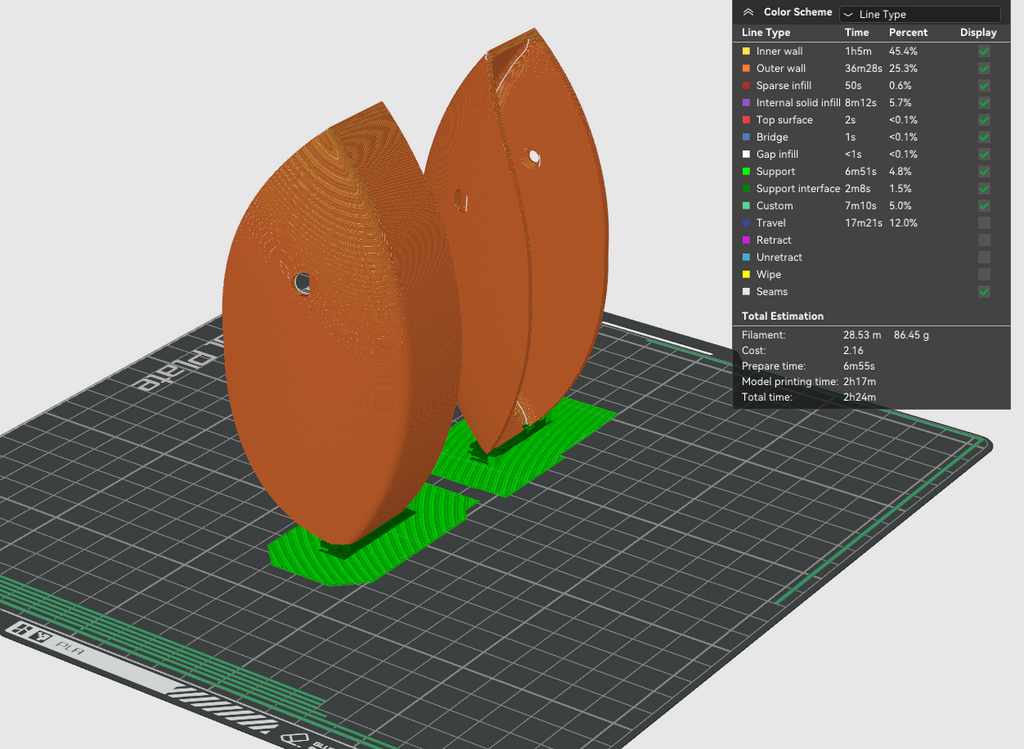The width and height of the screenshot is (1024, 749).
Task: Enable Travel display checkbox
Action: (984, 223)
